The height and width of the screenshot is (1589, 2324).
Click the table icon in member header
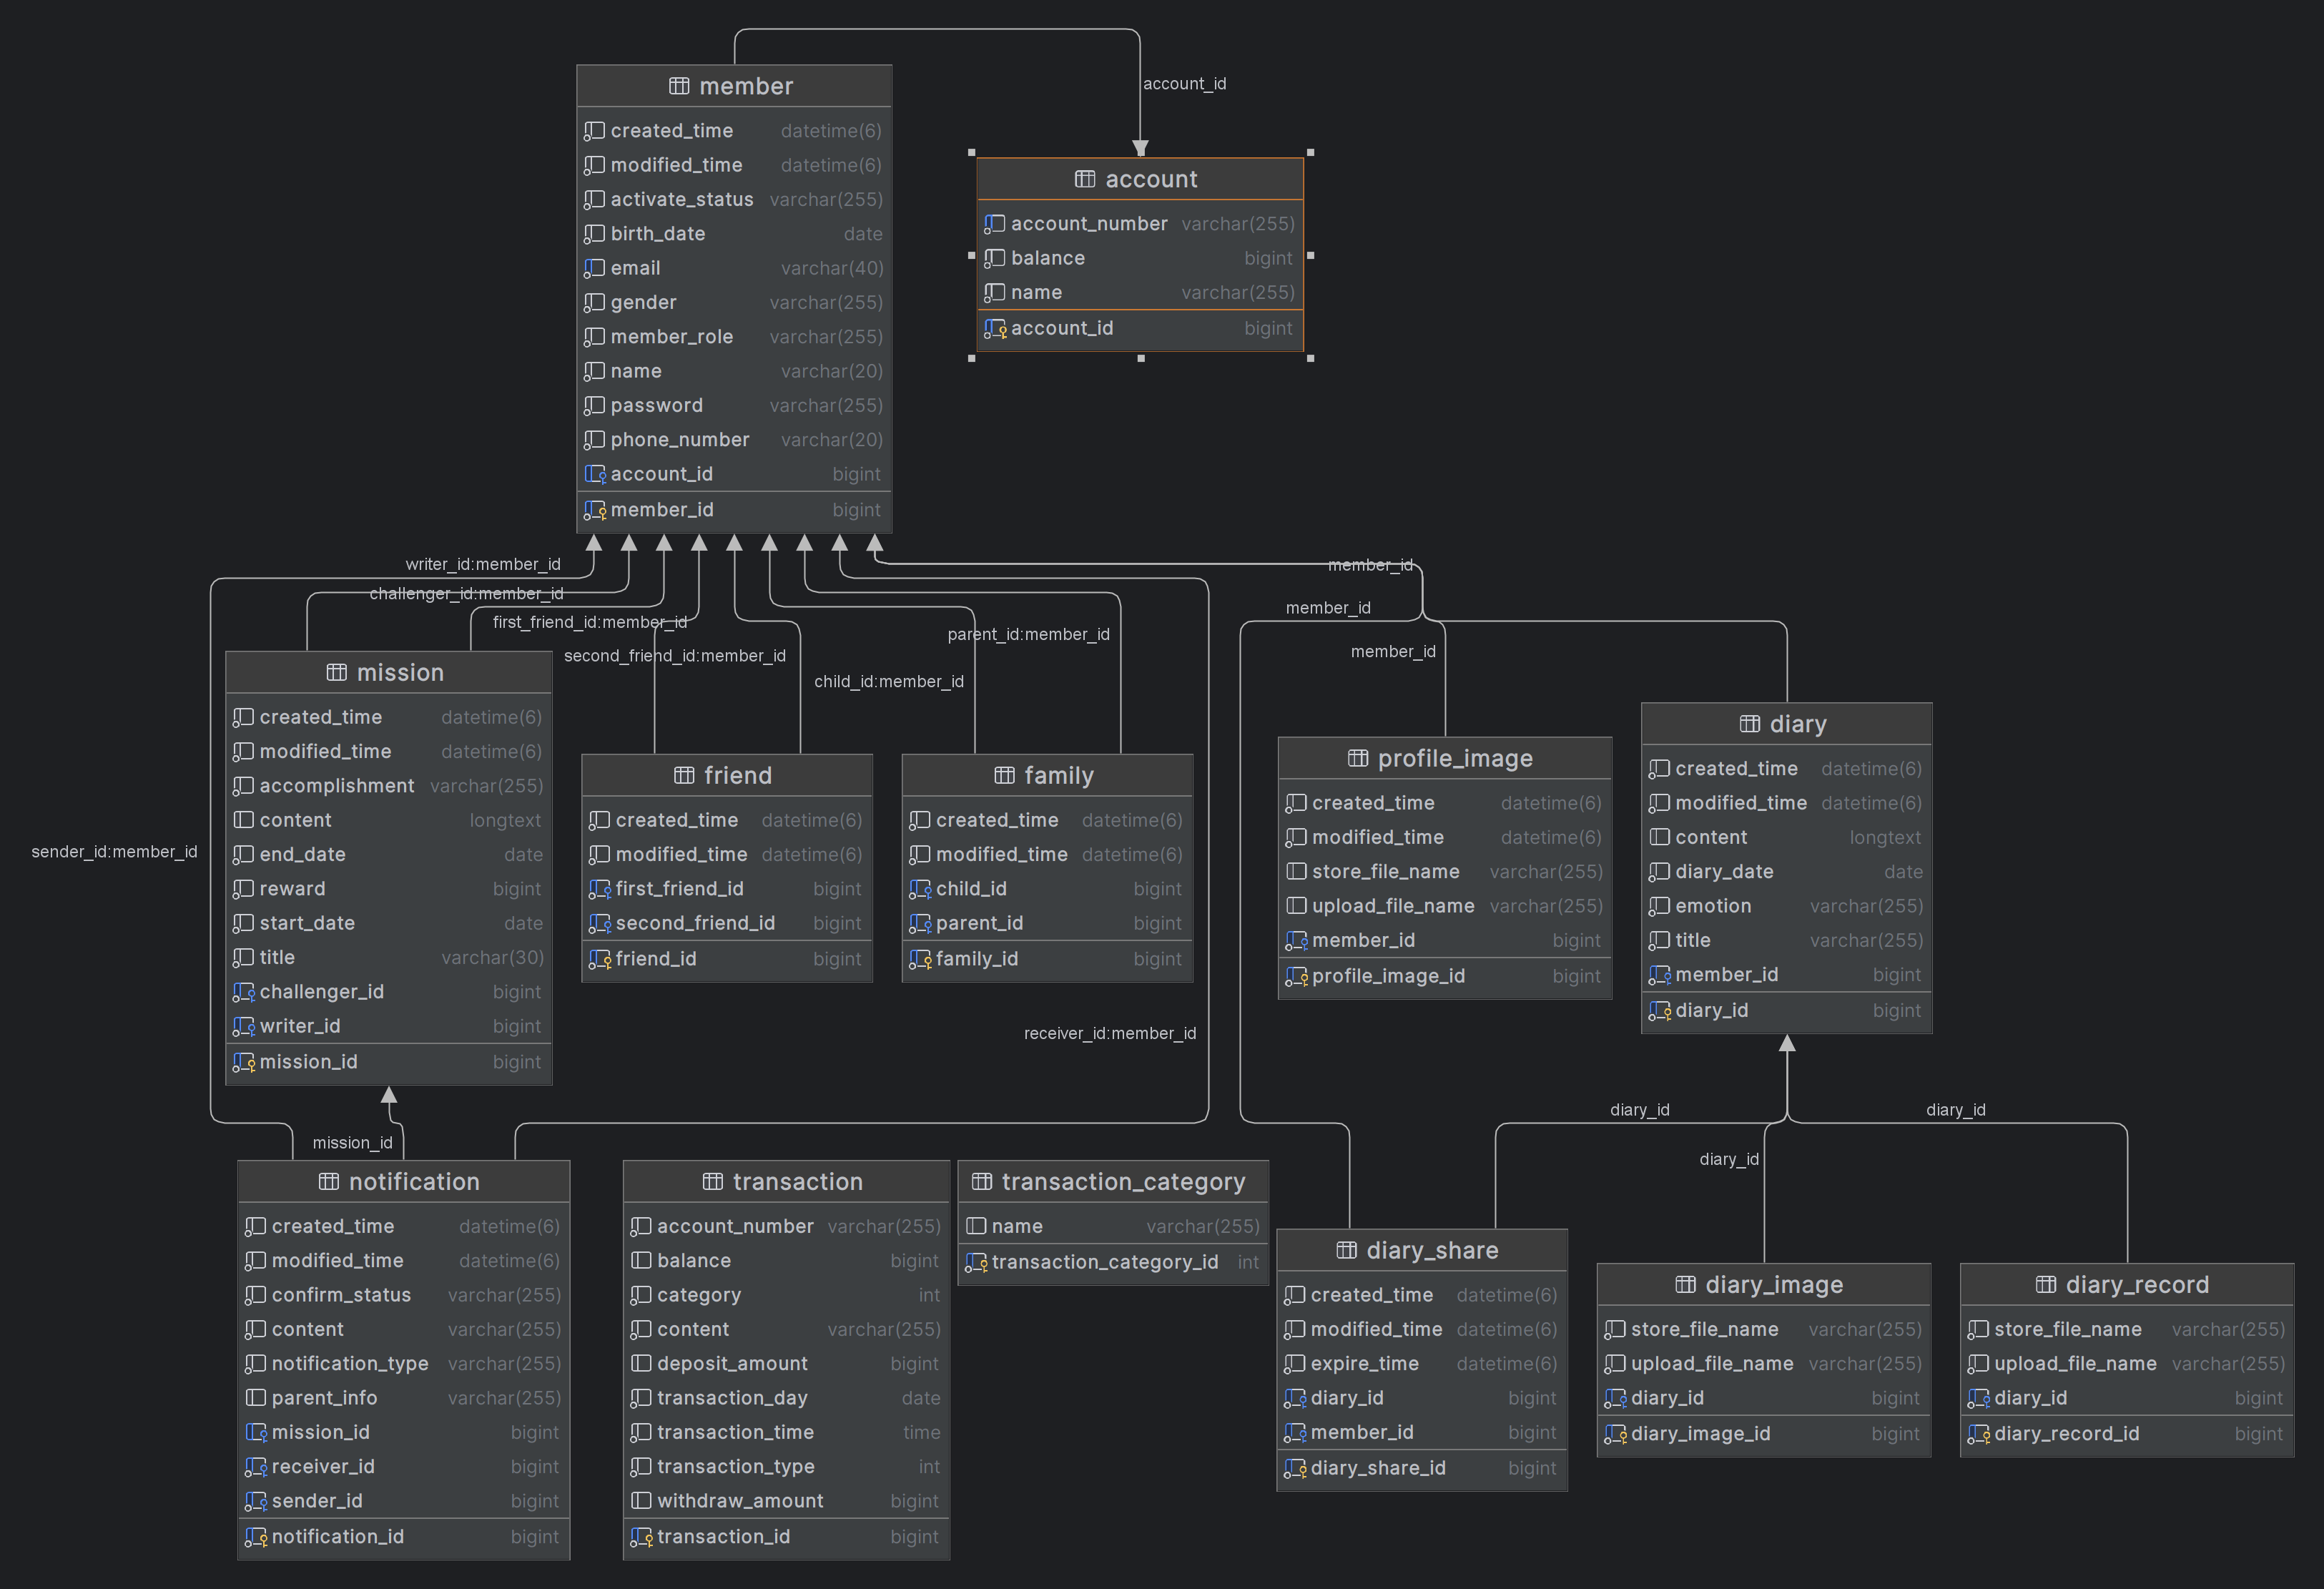pos(679,86)
